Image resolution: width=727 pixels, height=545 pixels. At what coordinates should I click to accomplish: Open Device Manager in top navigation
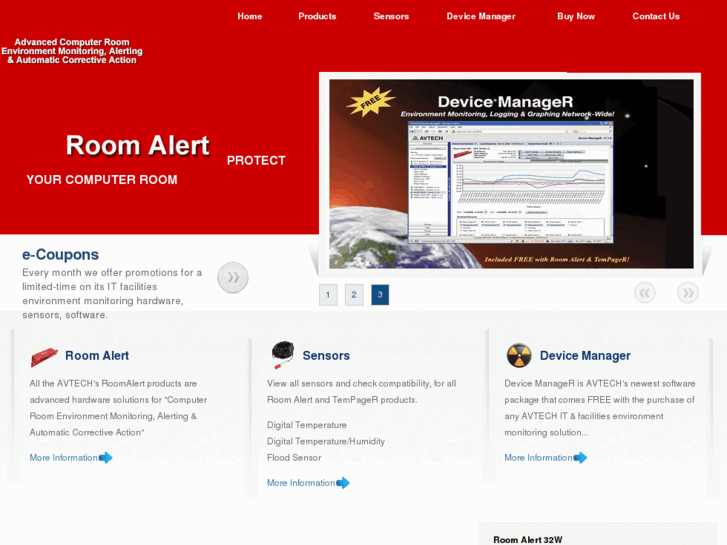(x=481, y=16)
